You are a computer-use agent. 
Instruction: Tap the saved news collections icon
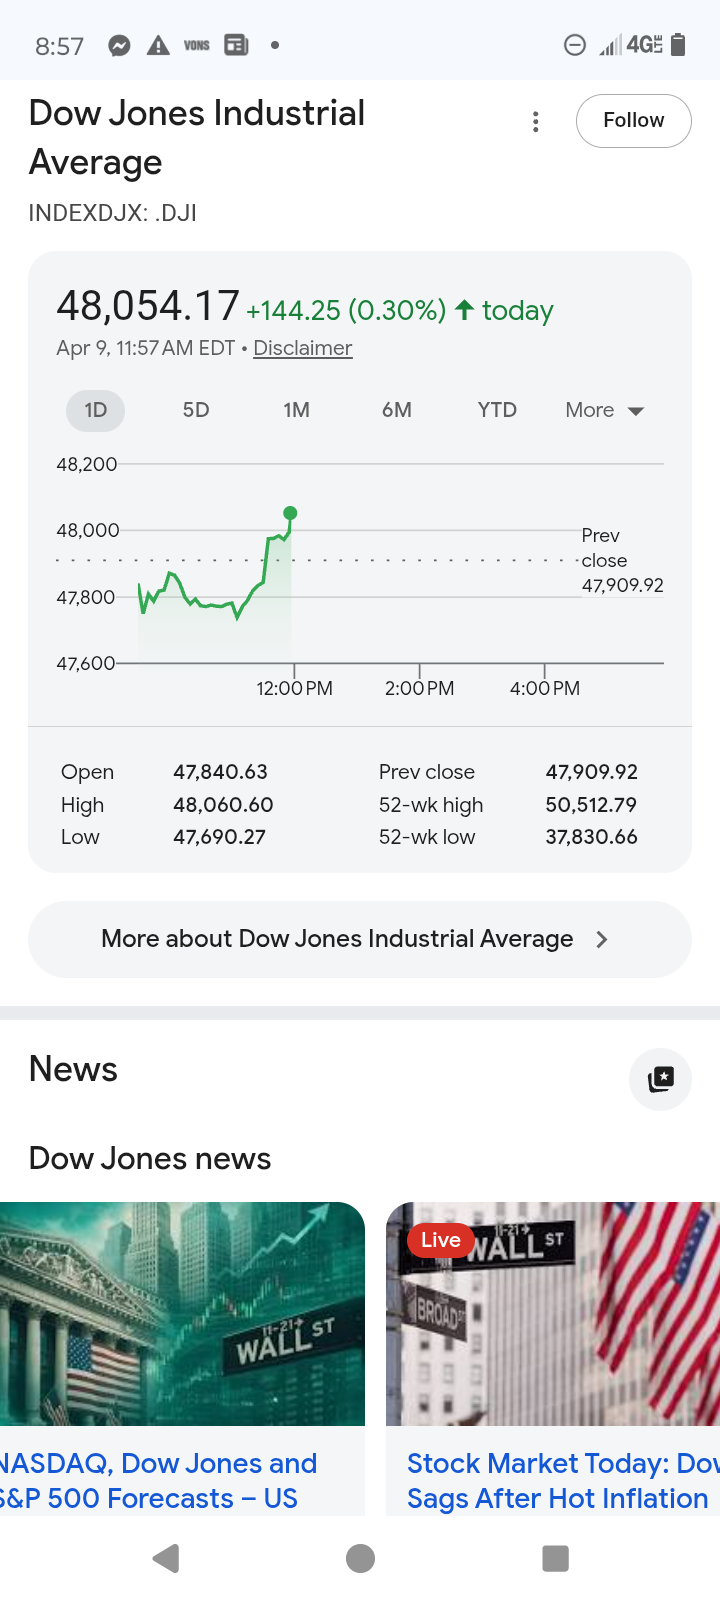(x=660, y=1079)
